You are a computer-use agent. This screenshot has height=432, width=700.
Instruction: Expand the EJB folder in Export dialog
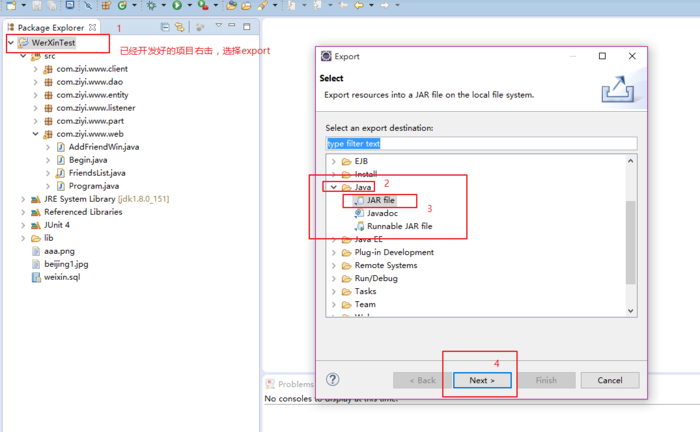tap(333, 161)
